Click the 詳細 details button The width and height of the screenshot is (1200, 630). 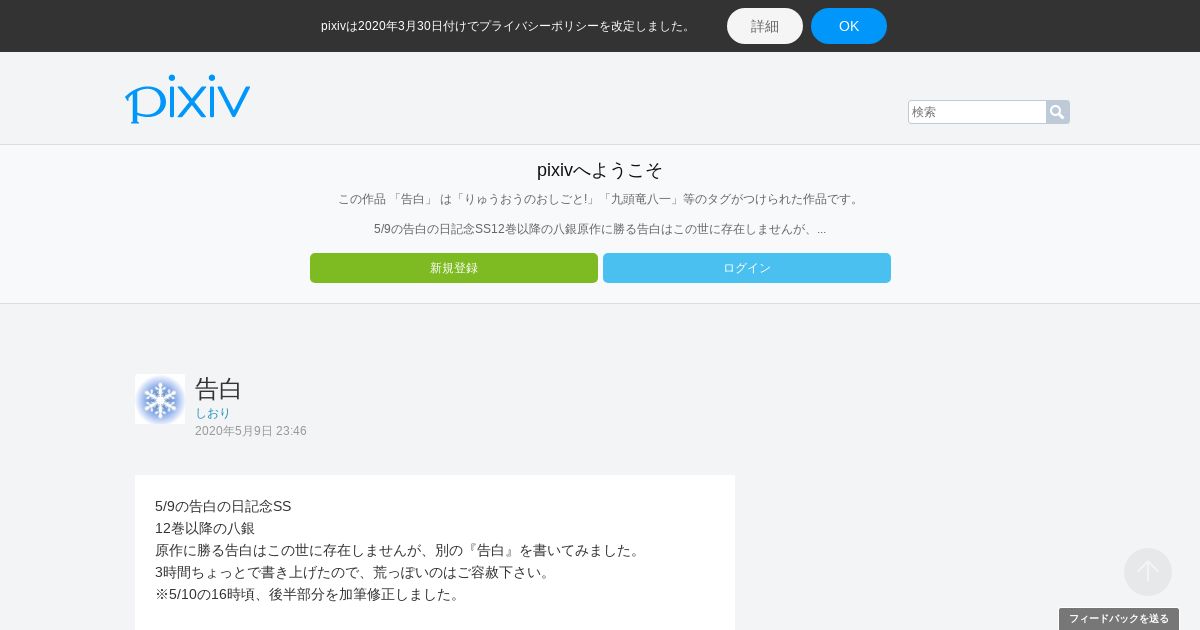[765, 26]
